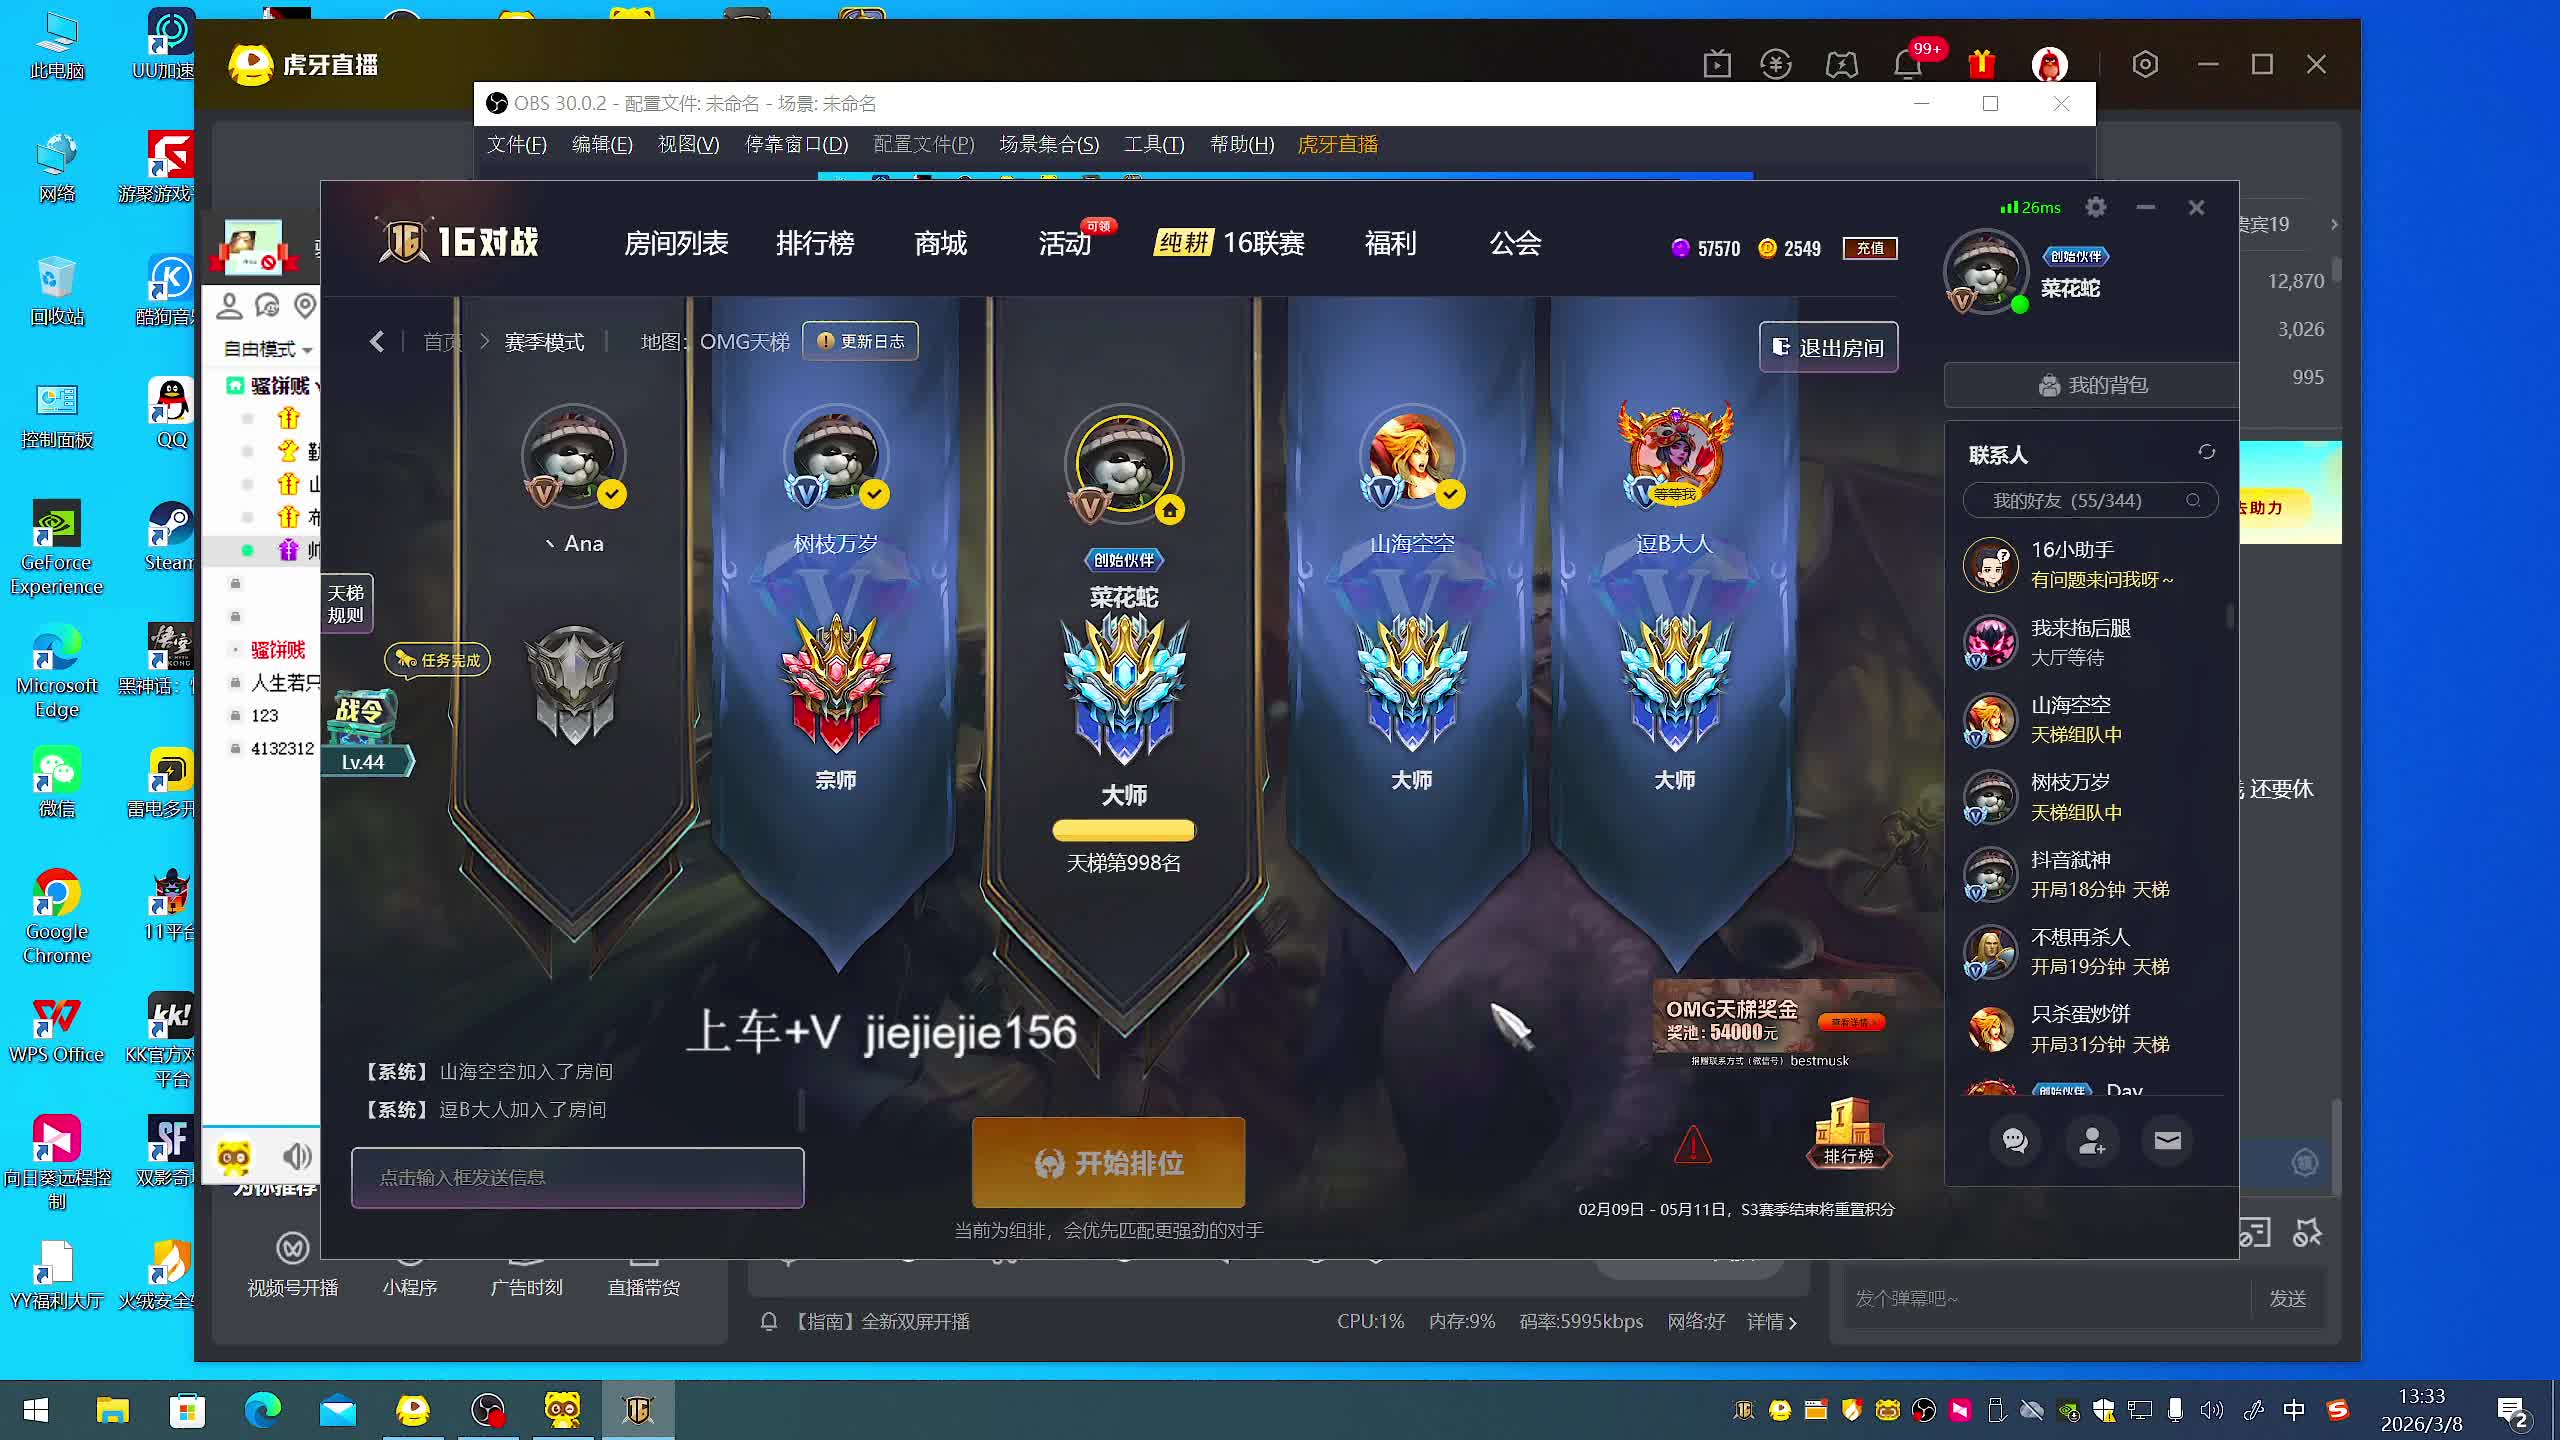Screen dimensions: 2560x1440
Task: Open the 房间列表 tab
Action: pyautogui.click(x=676, y=243)
